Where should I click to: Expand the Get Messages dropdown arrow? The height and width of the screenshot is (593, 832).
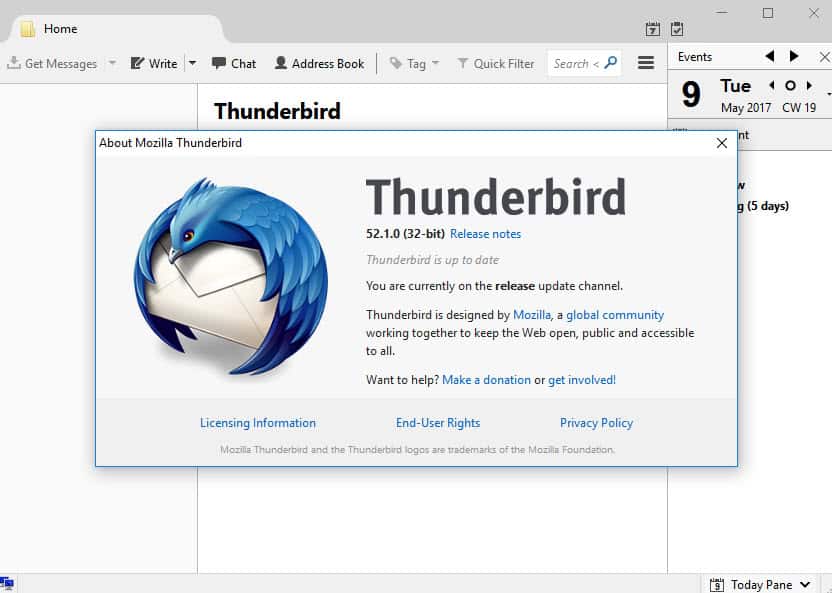pyautogui.click(x=112, y=63)
